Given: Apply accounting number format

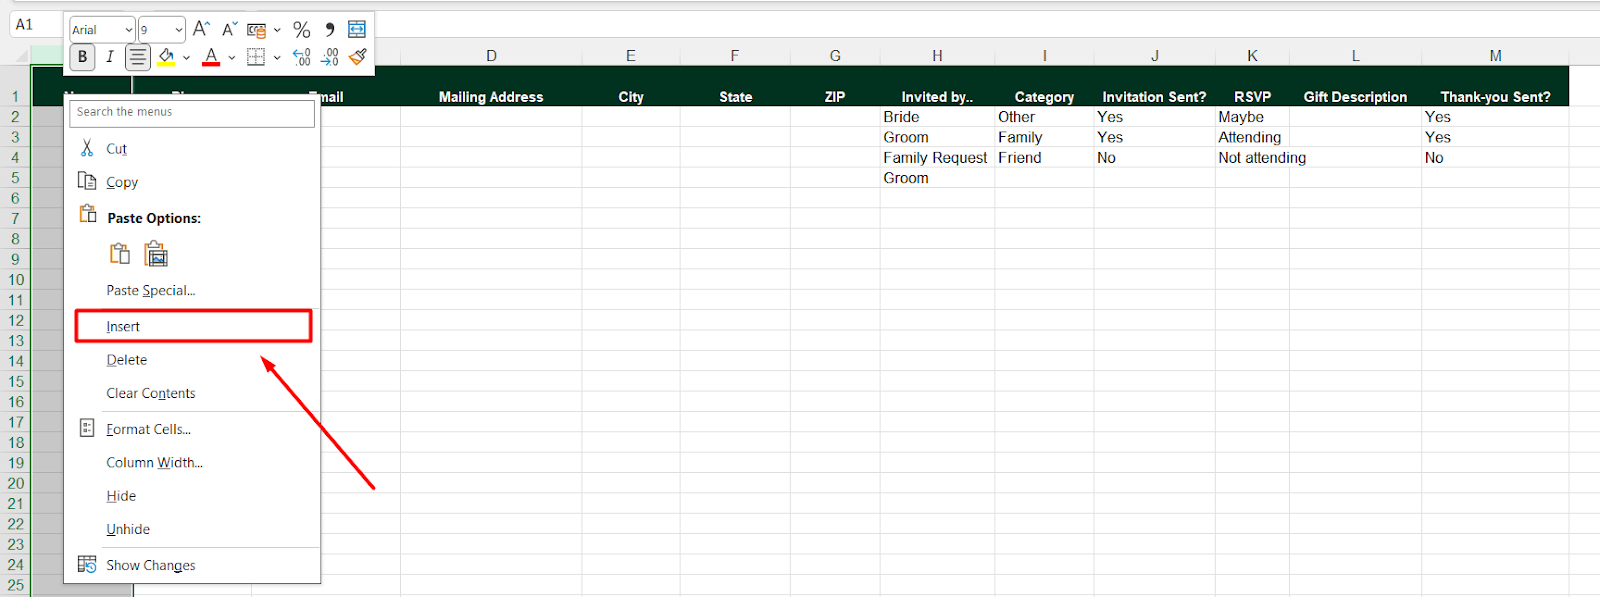Looking at the screenshot, I should click(x=257, y=30).
